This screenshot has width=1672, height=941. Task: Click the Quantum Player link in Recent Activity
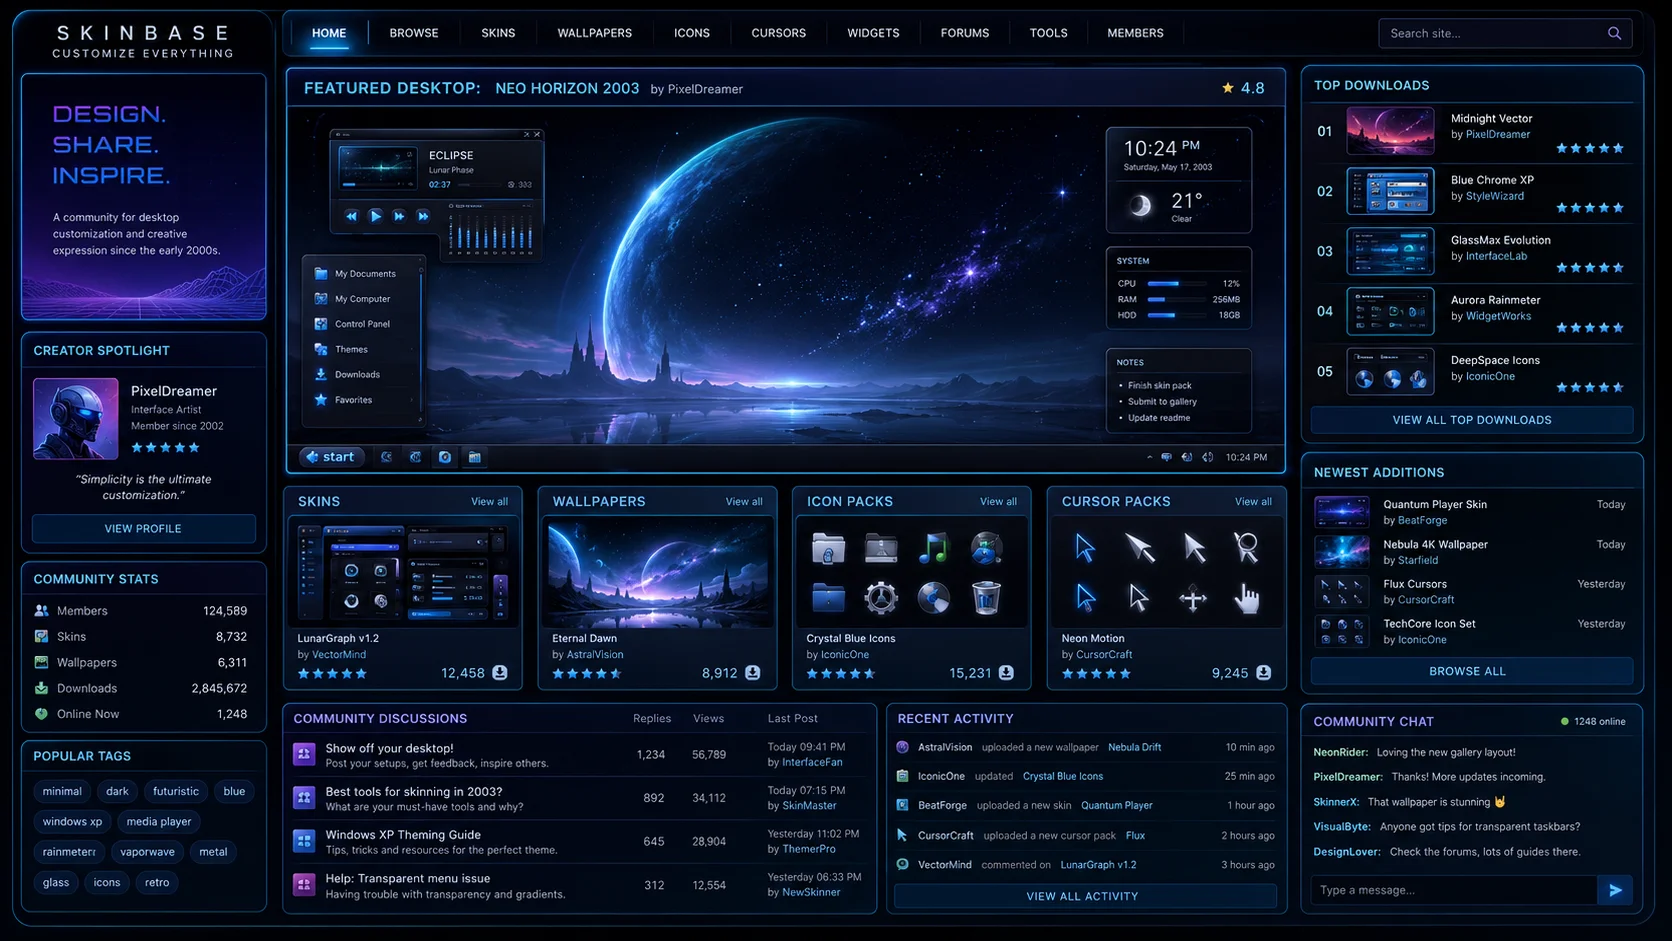[1116, 805]
